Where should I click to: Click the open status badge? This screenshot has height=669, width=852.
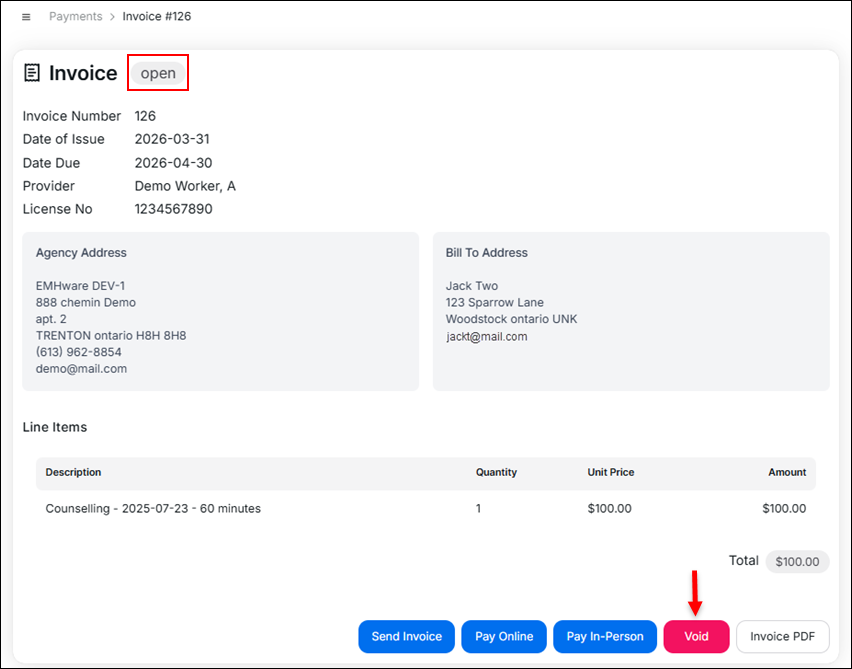tap(158, 73)
